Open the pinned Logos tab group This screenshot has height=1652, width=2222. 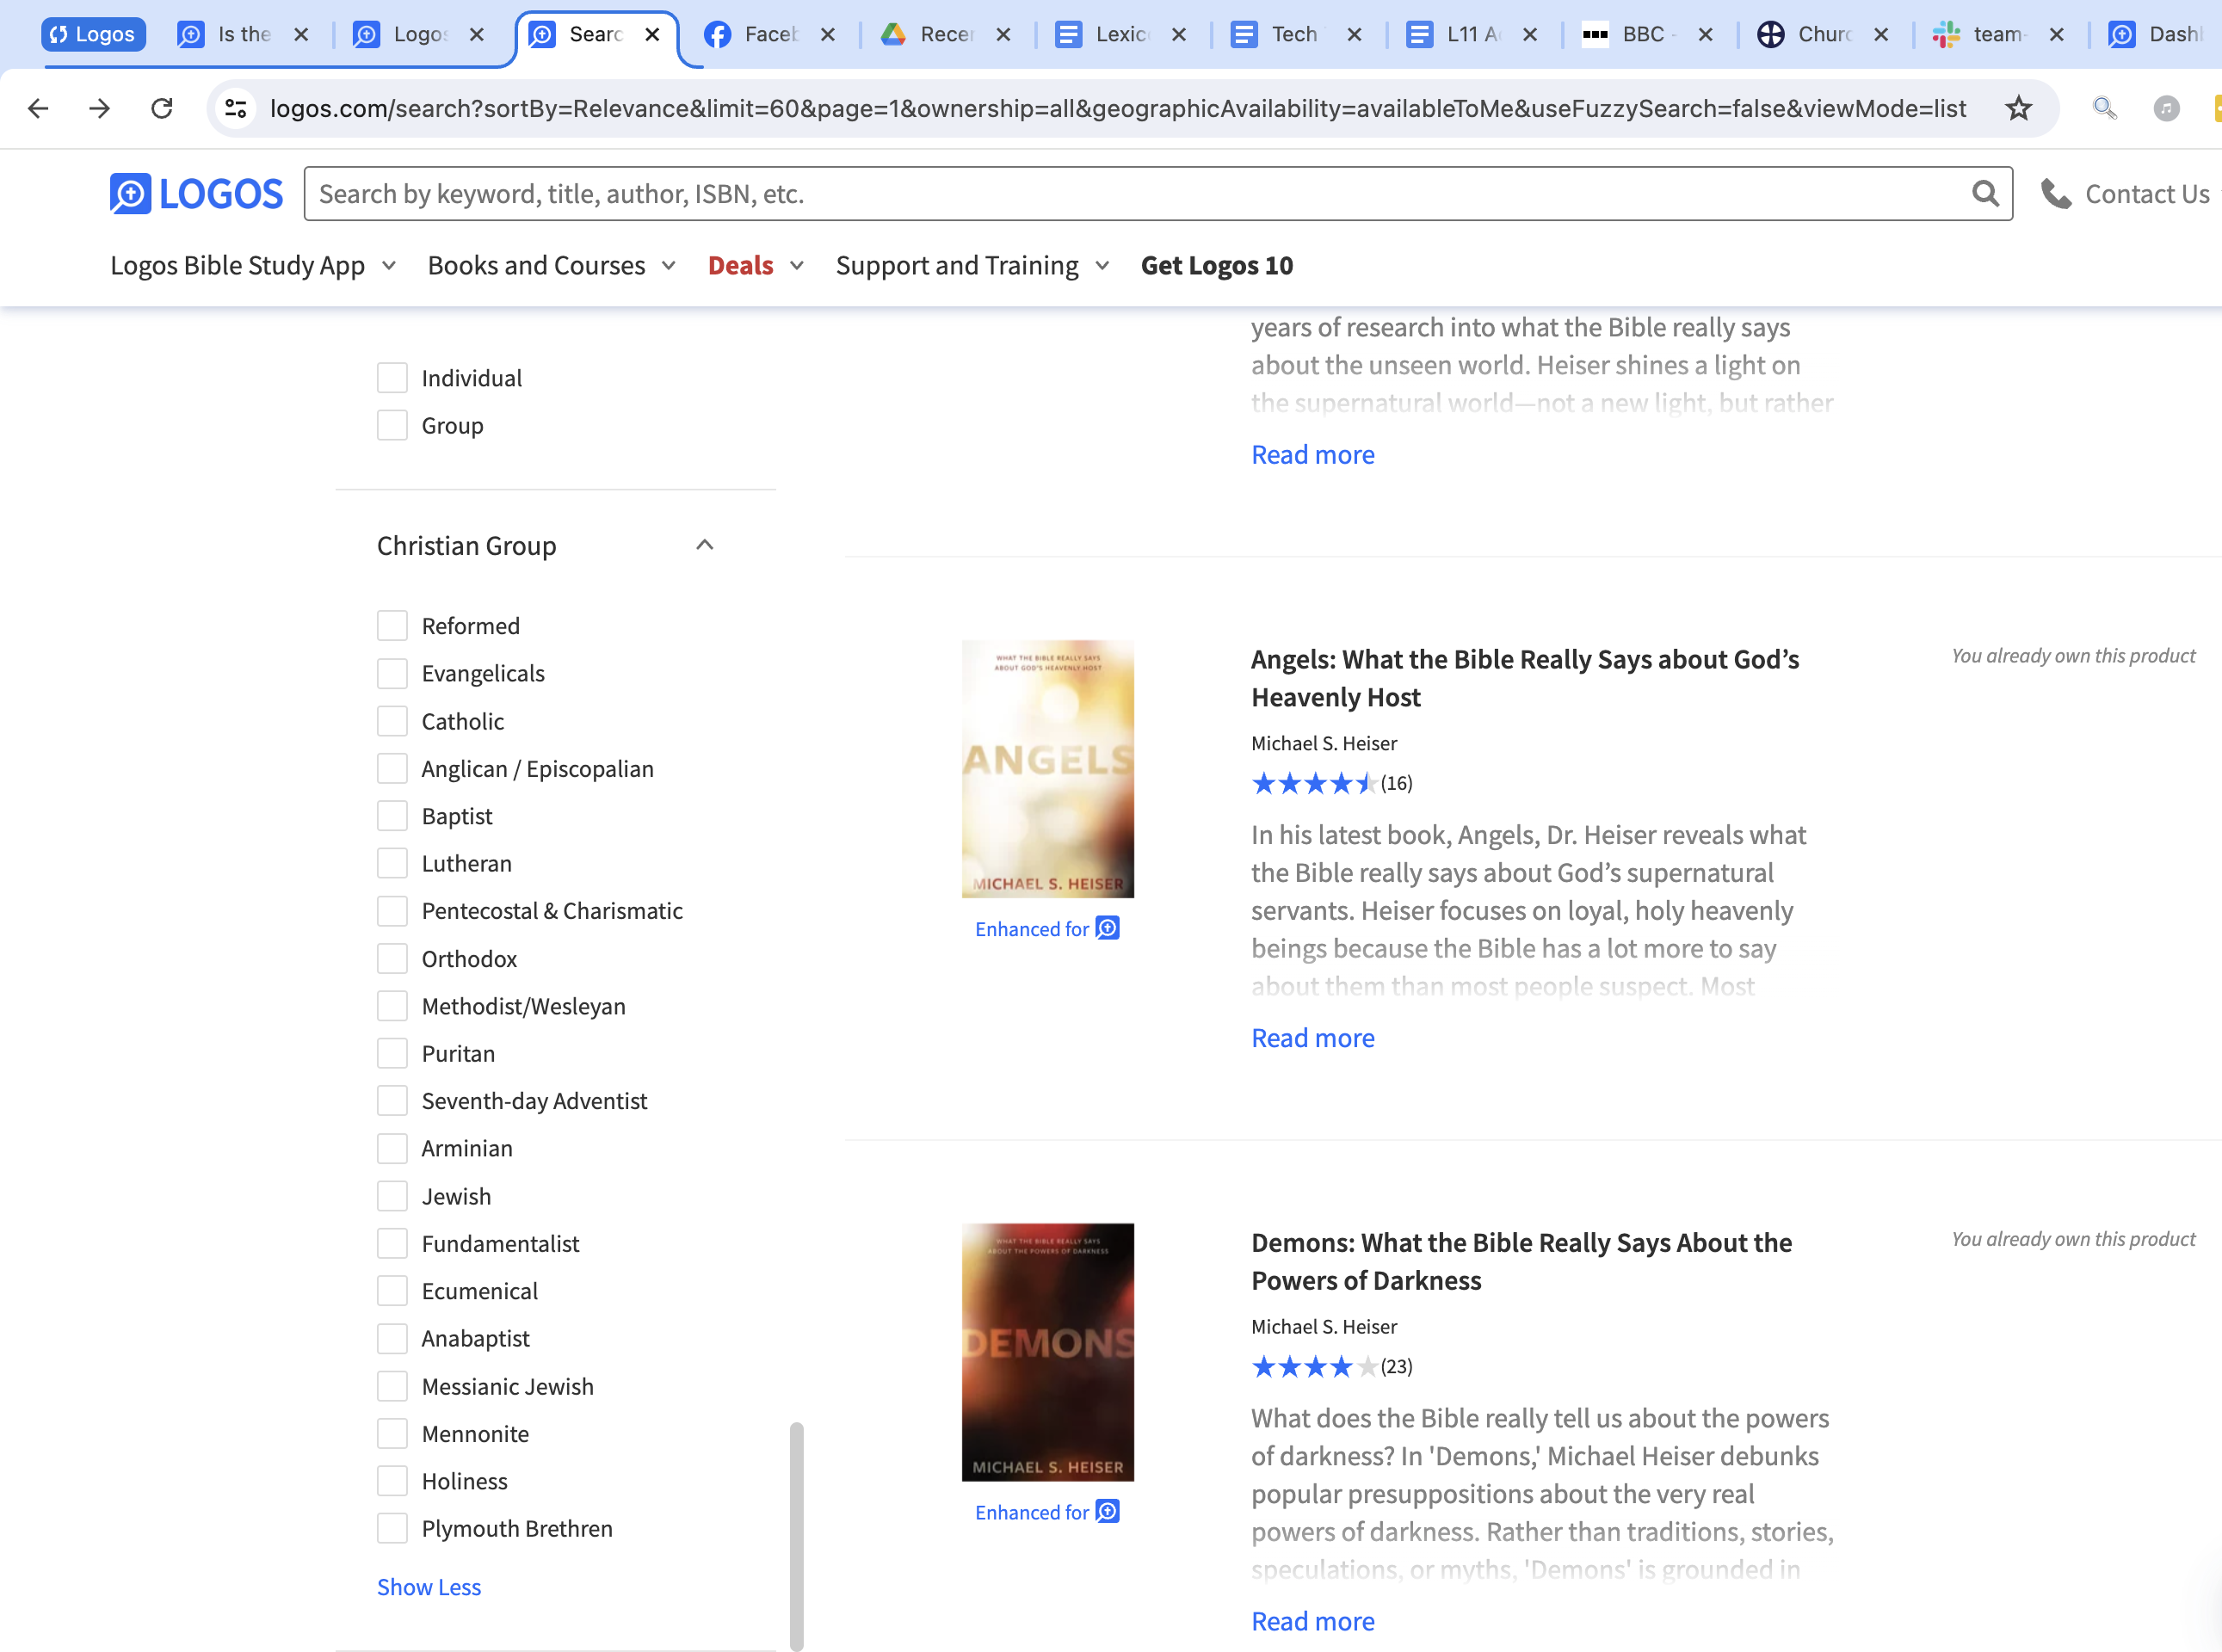93,34
